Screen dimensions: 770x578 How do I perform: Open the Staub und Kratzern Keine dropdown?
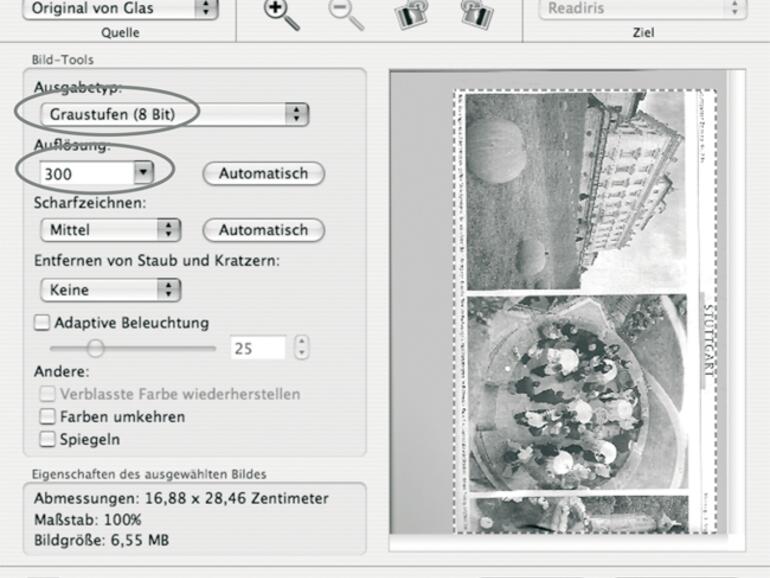[x=110, y=290]
